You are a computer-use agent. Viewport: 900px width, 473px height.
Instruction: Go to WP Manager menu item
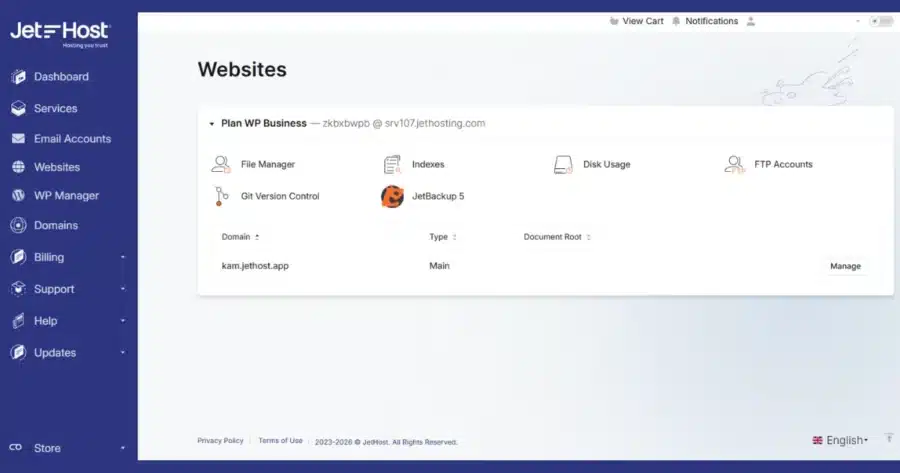(67, 195)
